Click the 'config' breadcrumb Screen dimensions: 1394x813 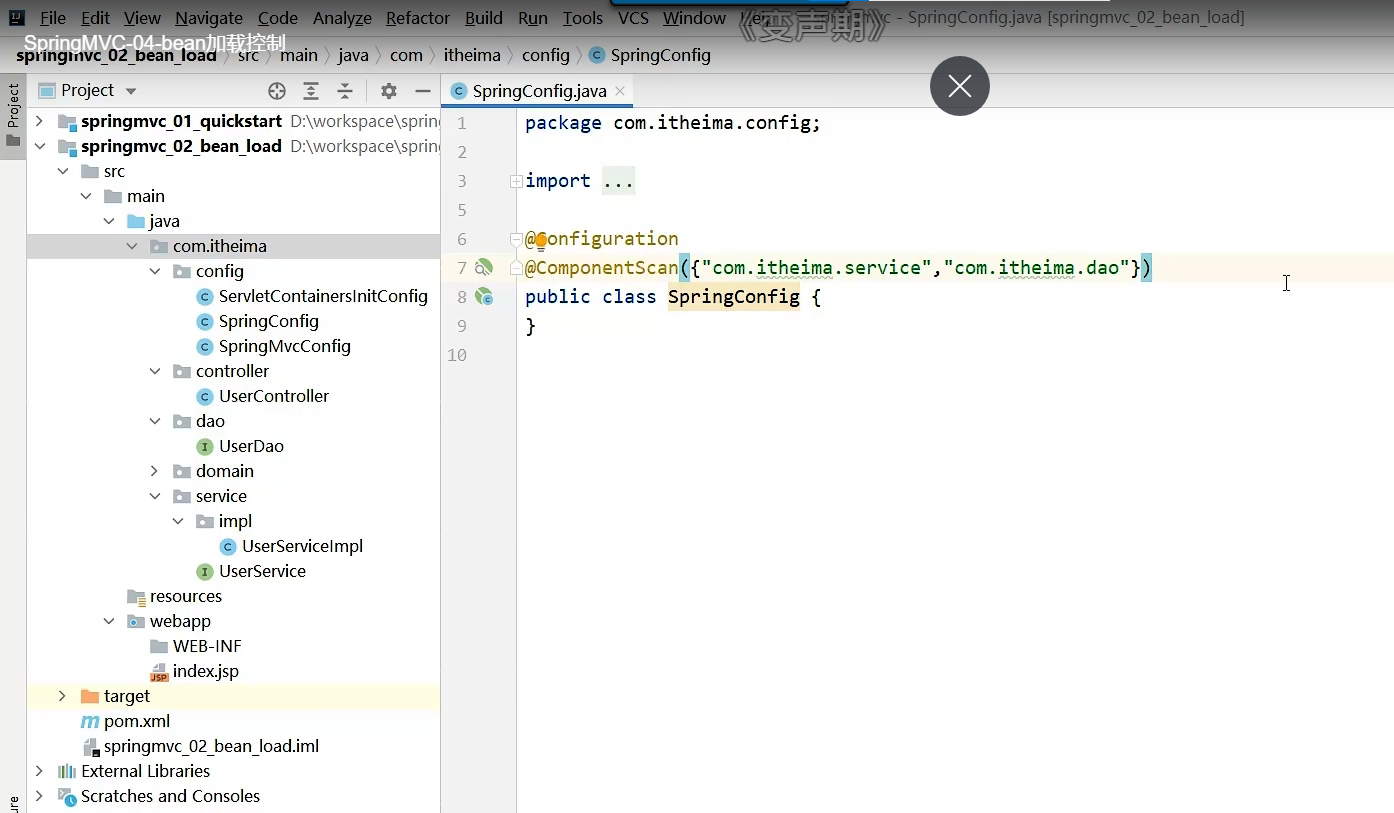545,55
